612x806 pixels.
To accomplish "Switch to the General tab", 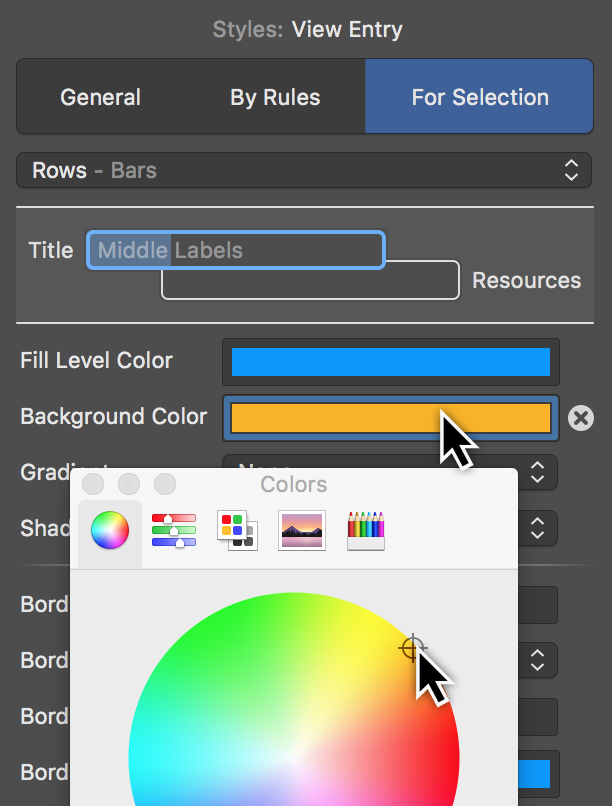I will tap(100, 97).
